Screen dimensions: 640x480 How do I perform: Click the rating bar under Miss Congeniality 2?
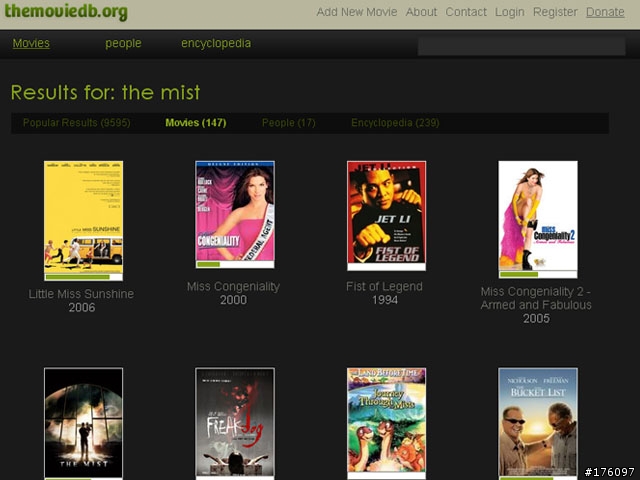(x=538, y=274)
